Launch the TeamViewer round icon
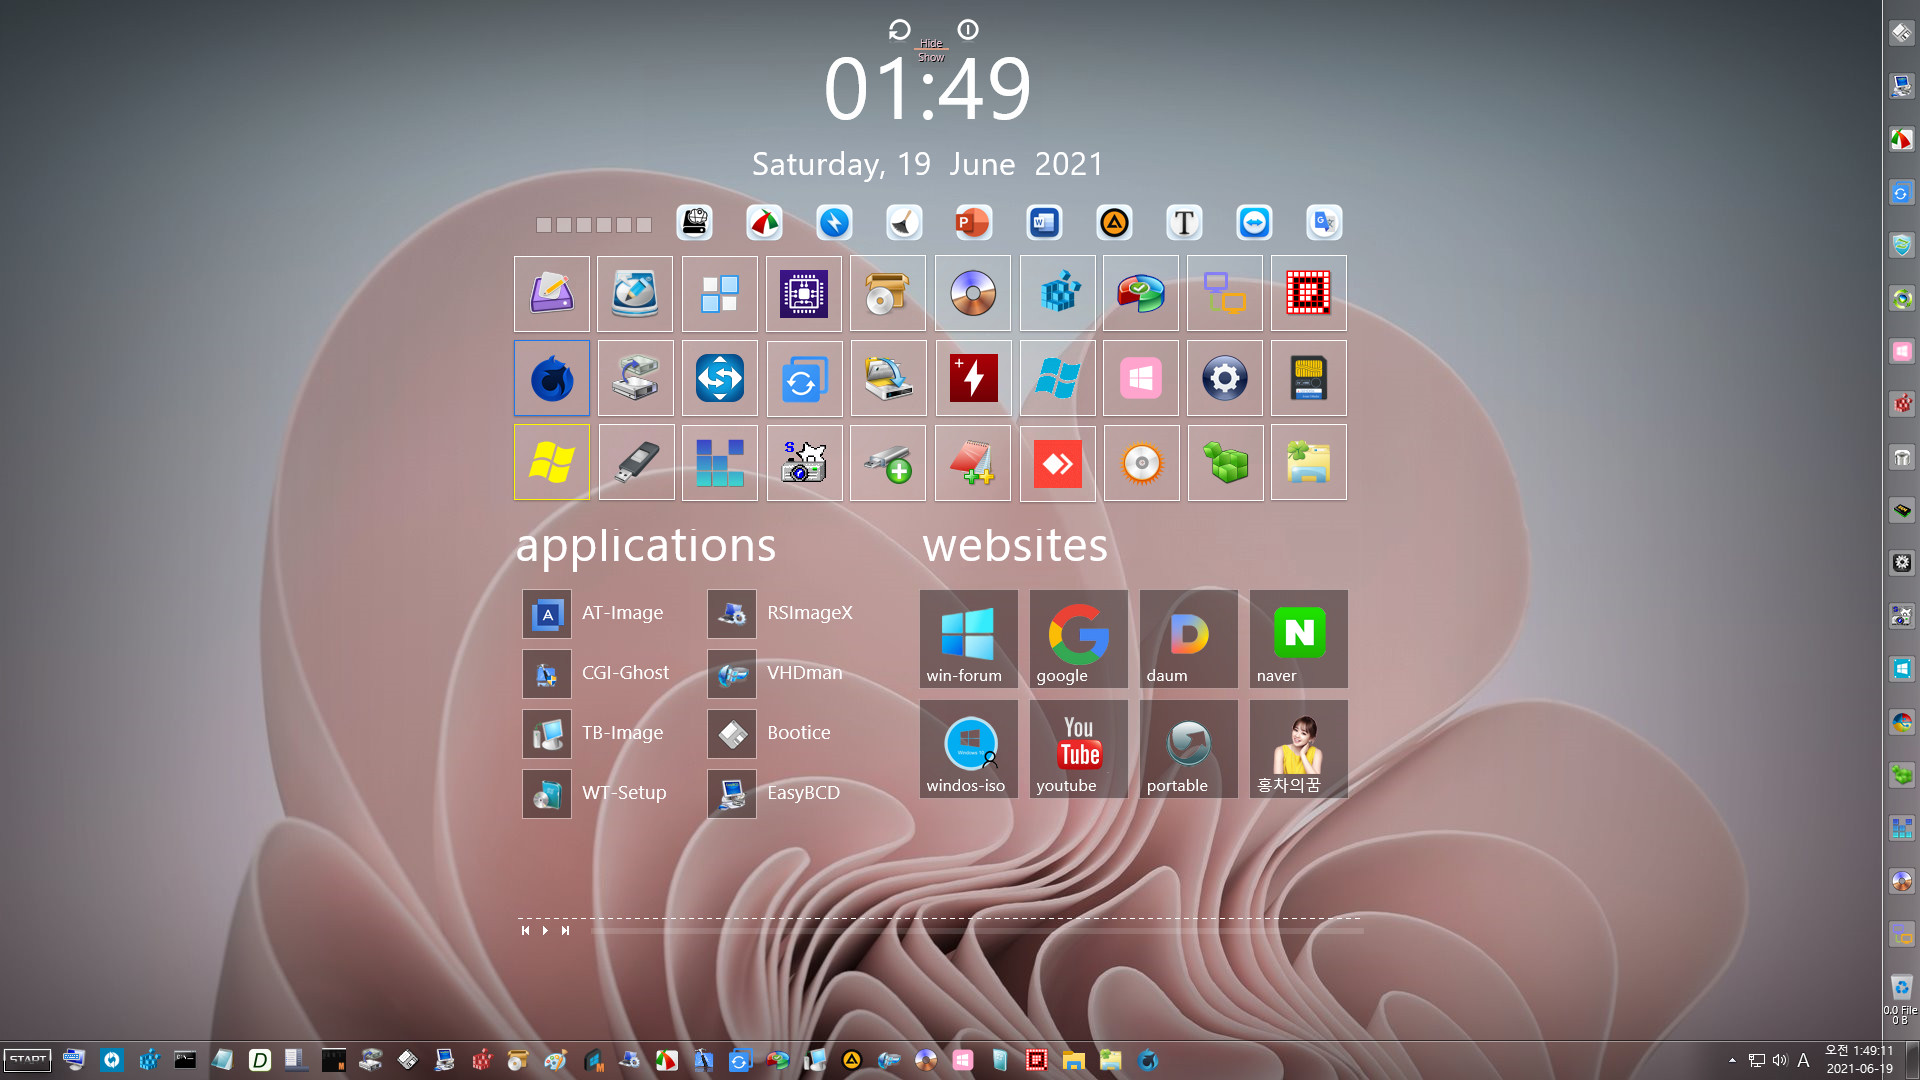Image resolution: width=1920 pixels, height=1080 pixels. (x=1254, y=222)
